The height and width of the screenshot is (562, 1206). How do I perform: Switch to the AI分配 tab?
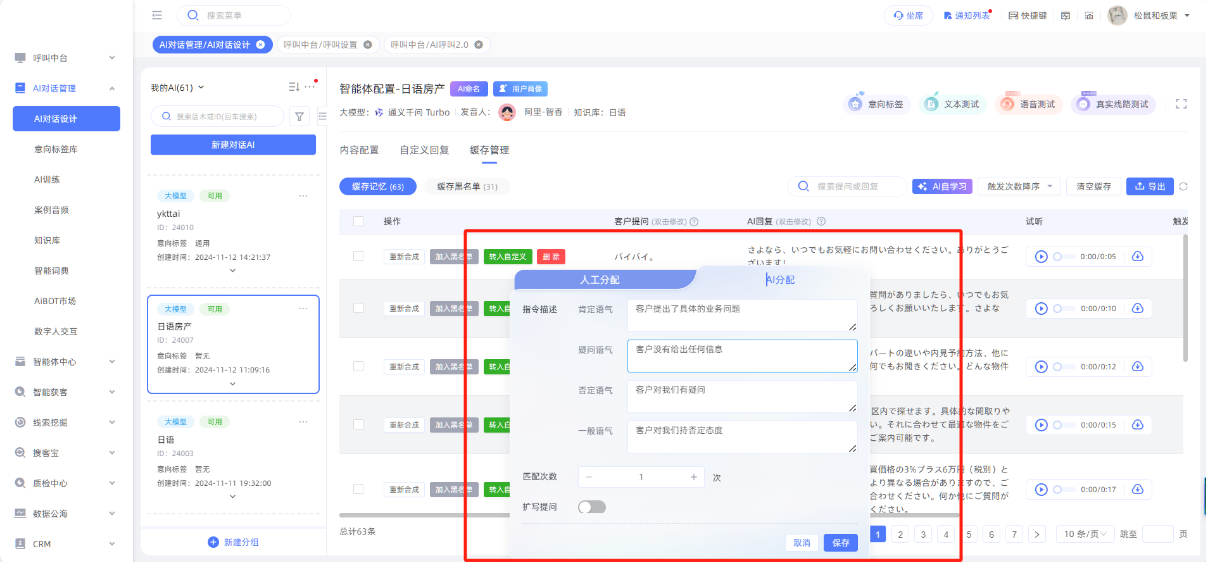780,280
